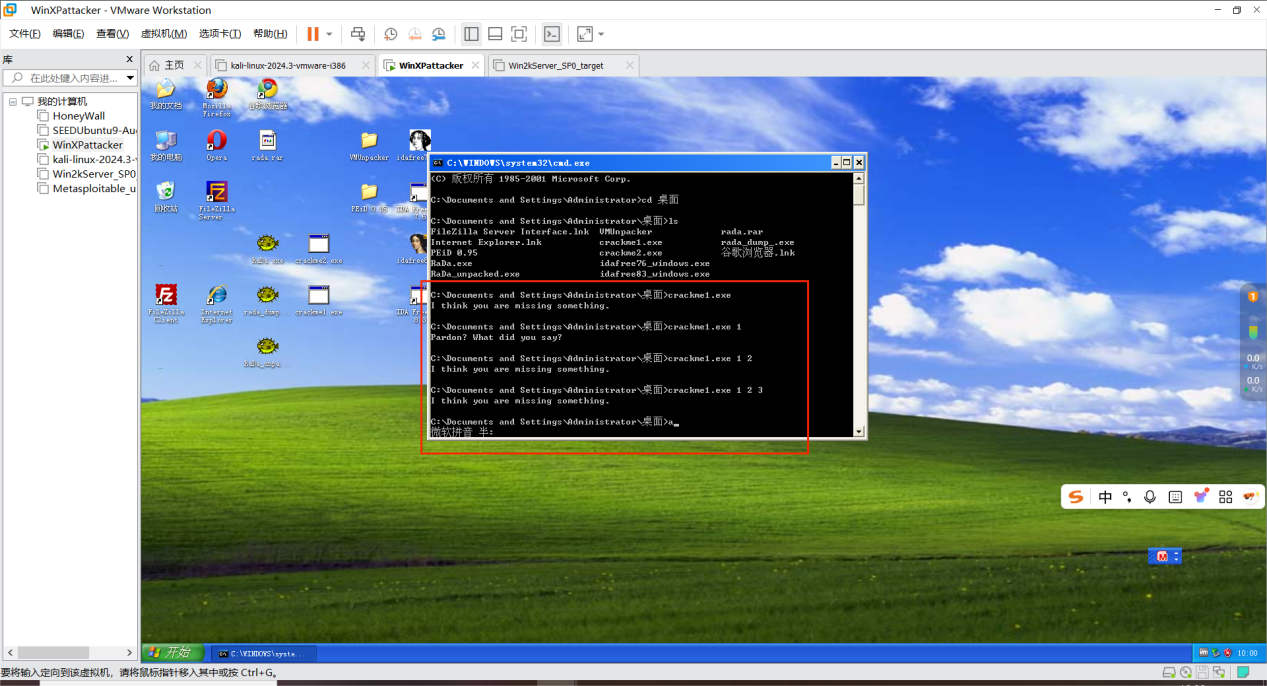Viewport: 1267px width, 686px height.
Task: Collapse the 我的计算机 tree node
Action: (x=13, y=102)
